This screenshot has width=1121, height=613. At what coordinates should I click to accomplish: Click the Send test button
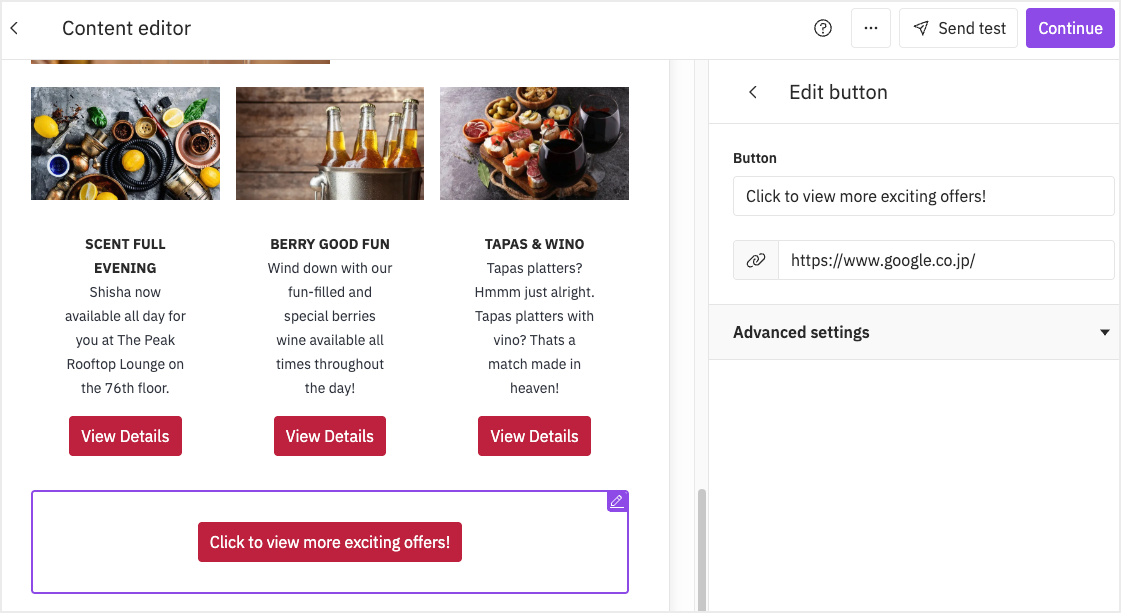tap(958, 28)
